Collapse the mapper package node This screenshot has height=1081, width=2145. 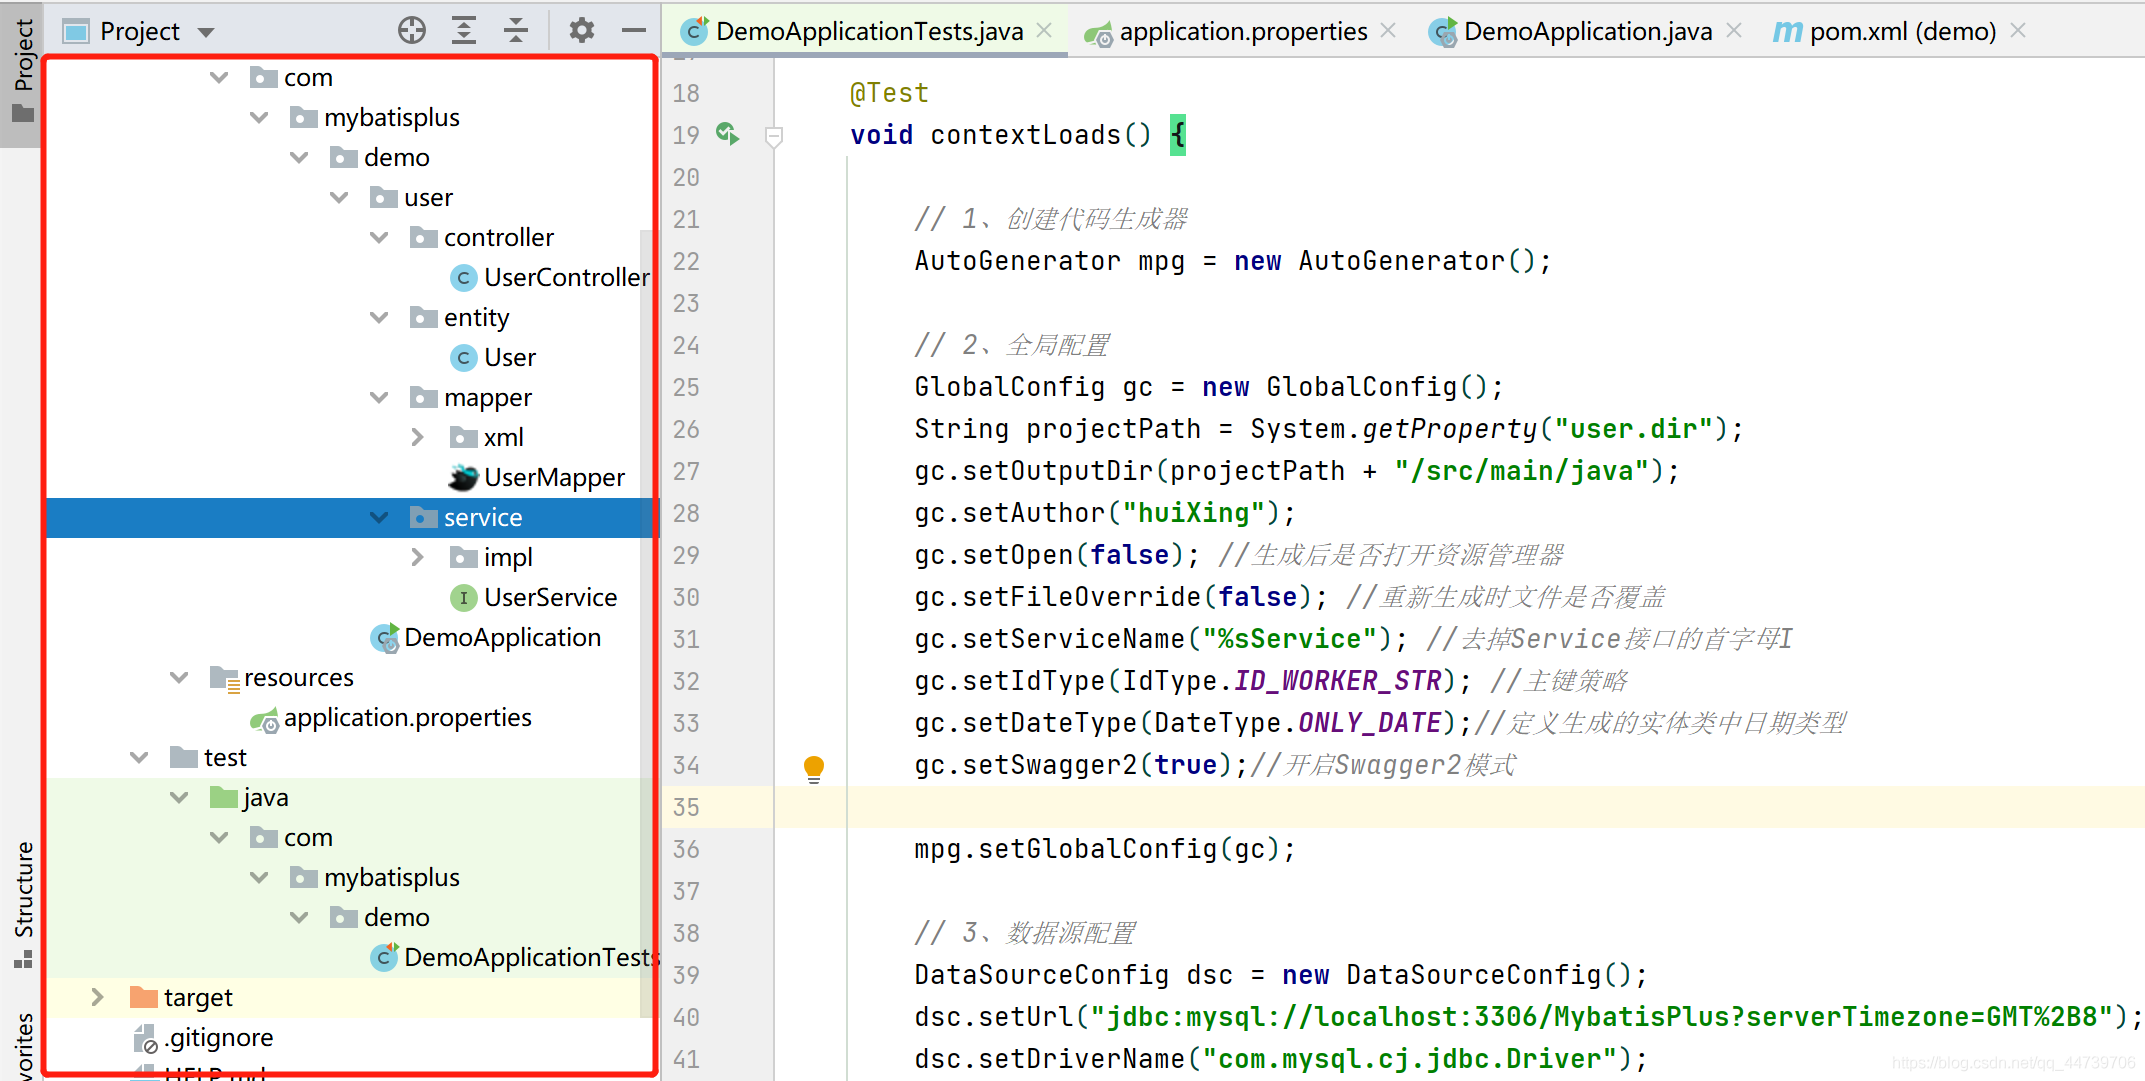[x=379, y=397]
